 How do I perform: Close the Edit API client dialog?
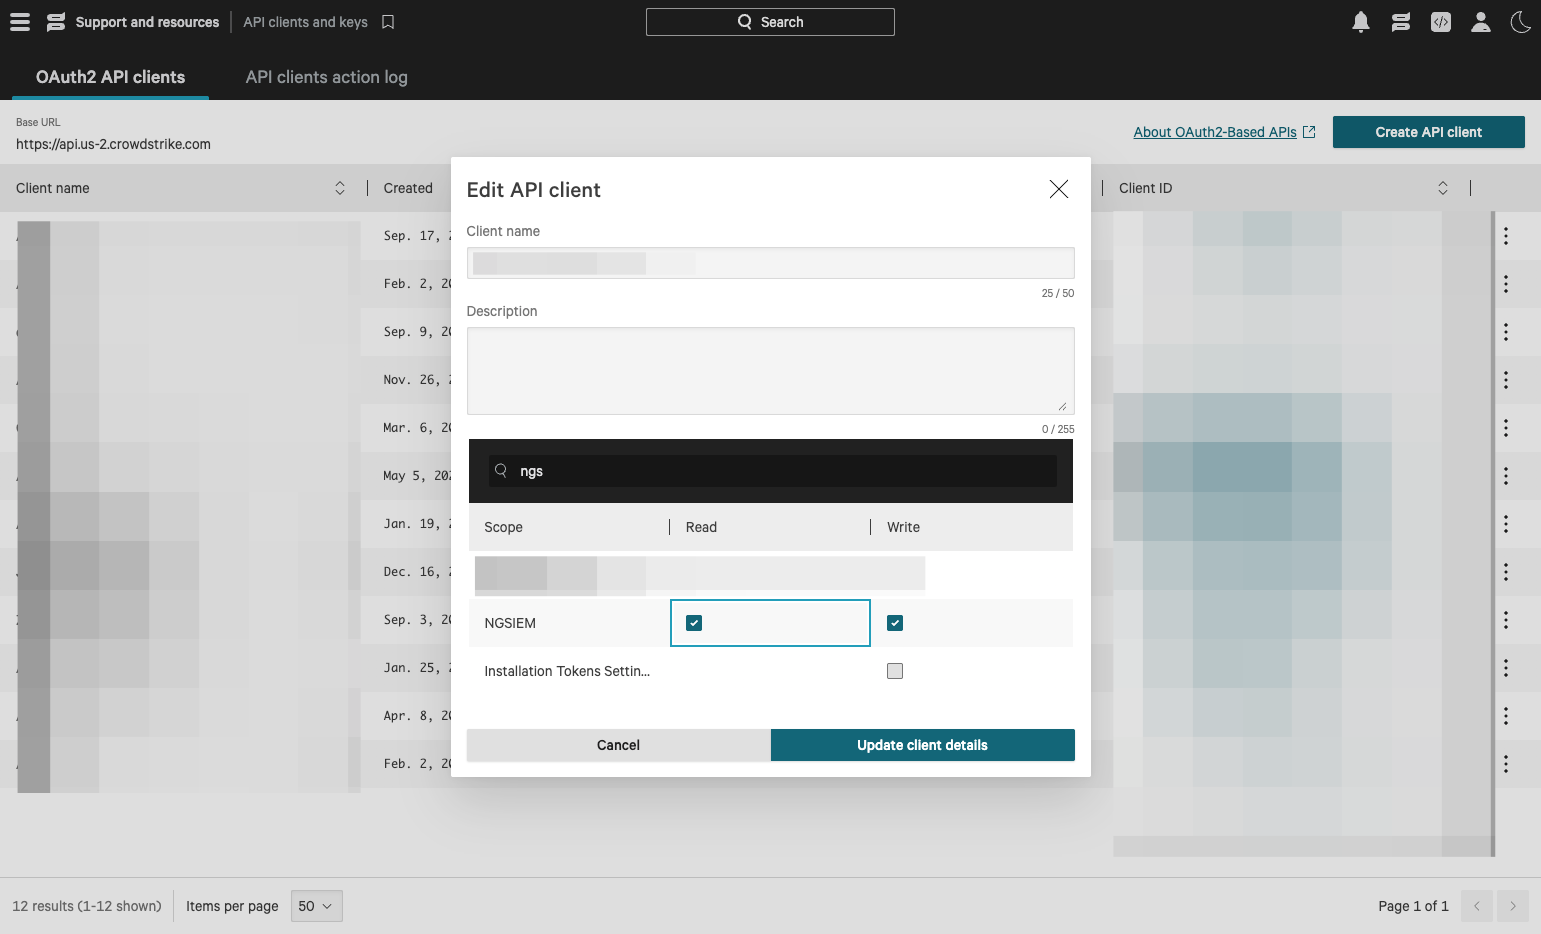(1058, 189)
